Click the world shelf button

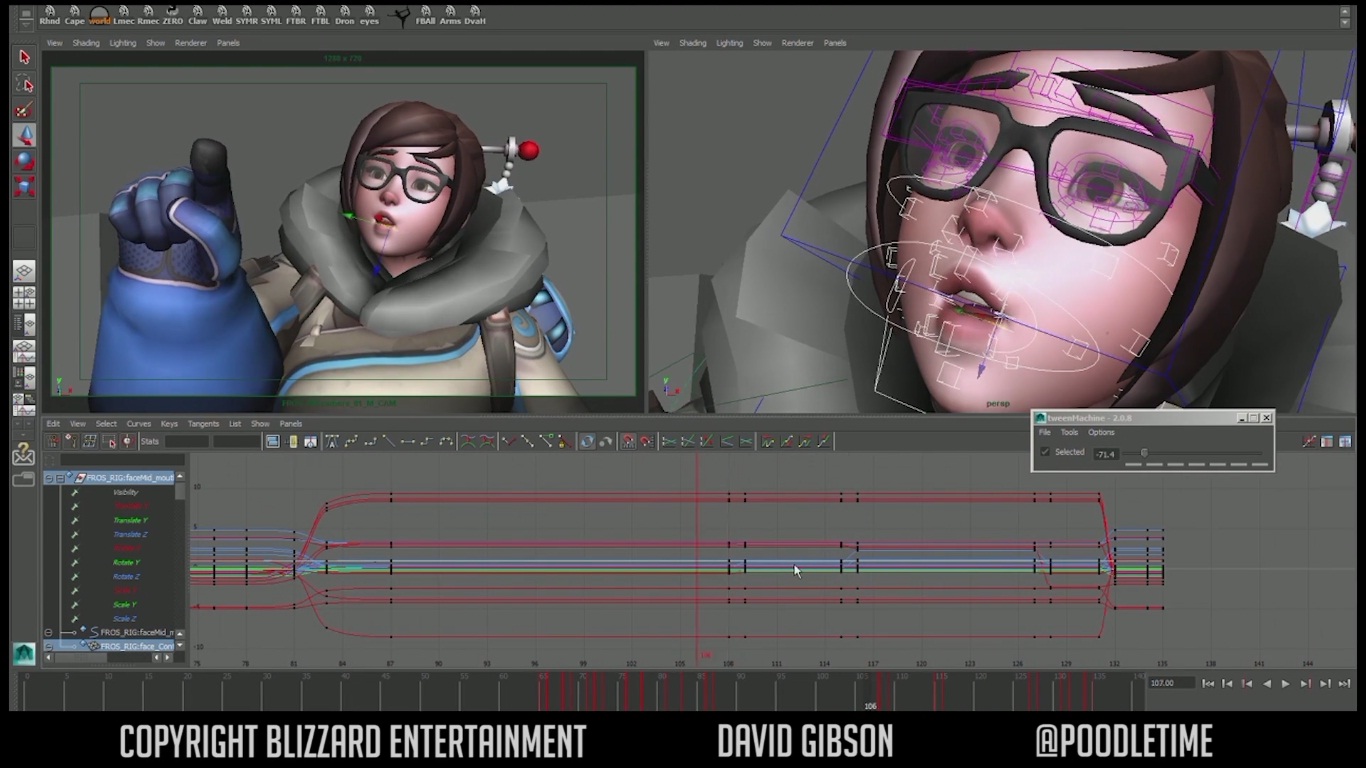[x=99, y=14]
